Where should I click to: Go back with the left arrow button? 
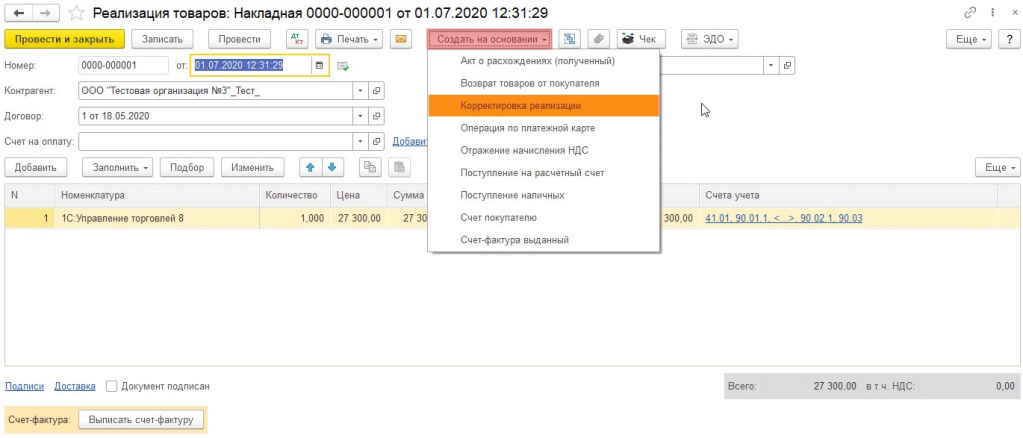coord(19,12)
